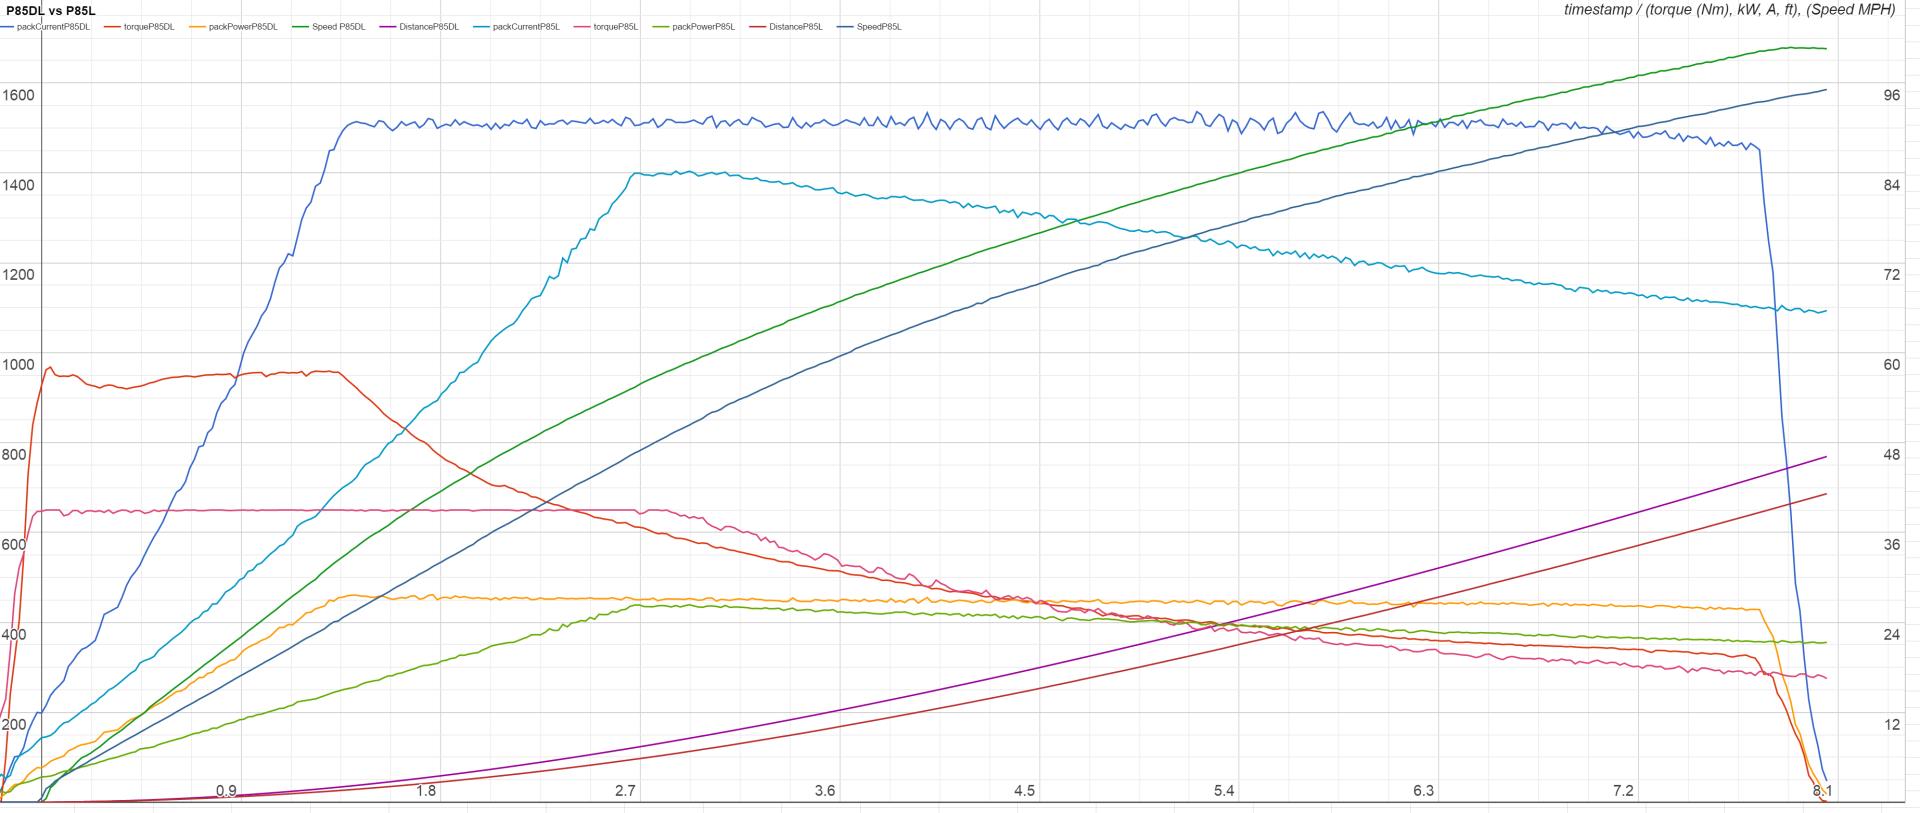This screenshot has height=813, width=1920.
Task: Click the SpeedP85L legend entry
Action: 868,27
